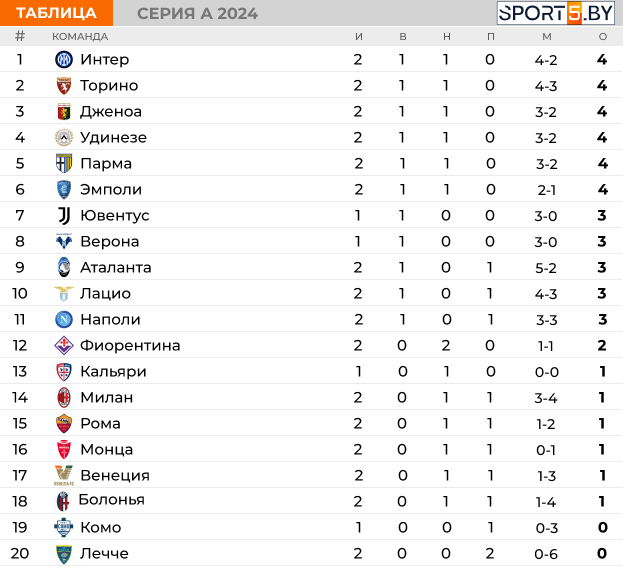
Task: Open the Удинезе team name link
Action: [113, 138]
